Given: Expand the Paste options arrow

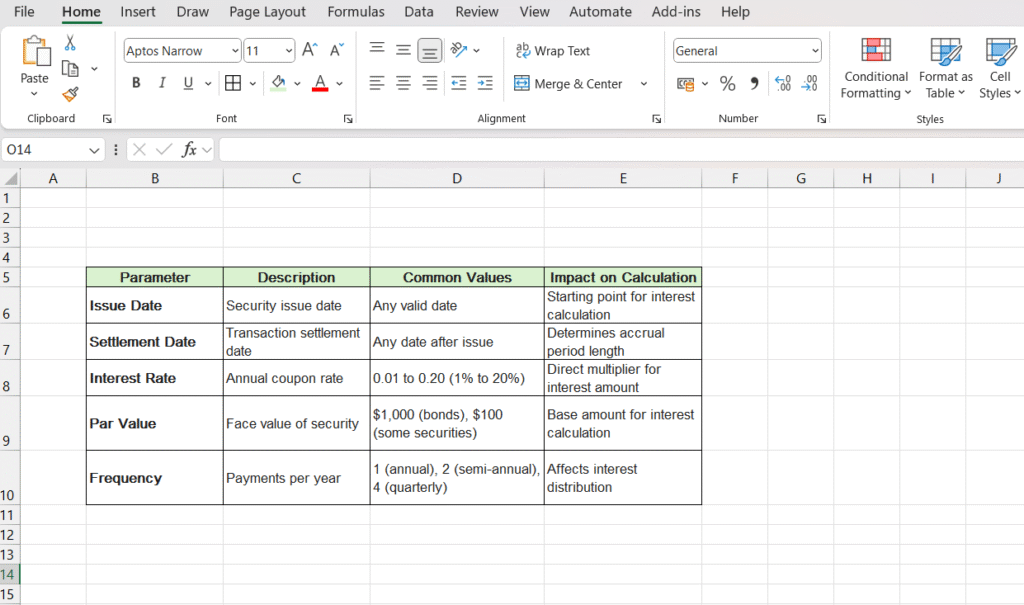Looking at the screenshot, I should tap(35, 94).
